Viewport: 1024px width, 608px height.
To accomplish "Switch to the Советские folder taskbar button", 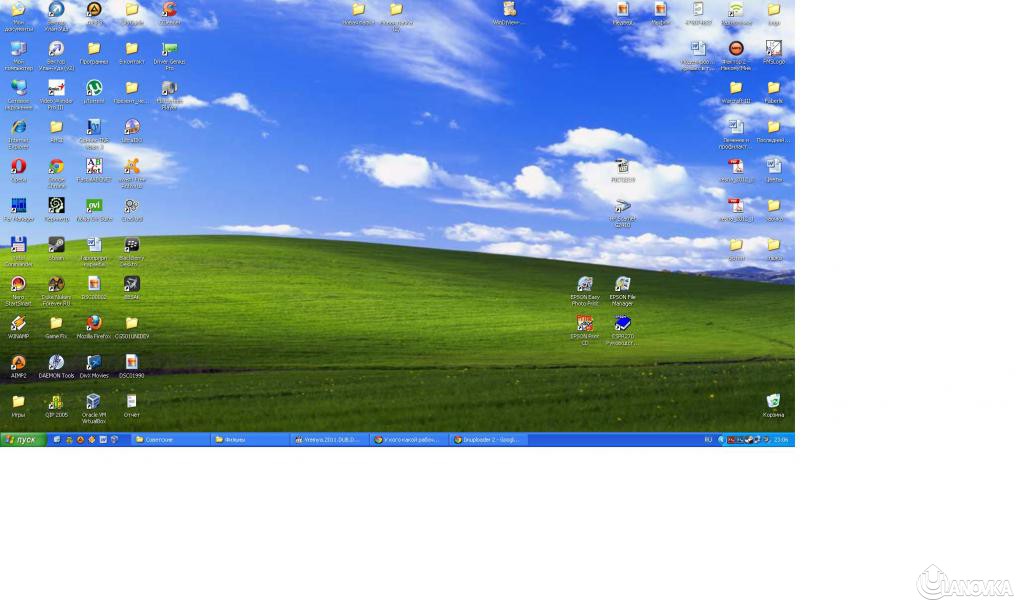I will pos(170,440).
